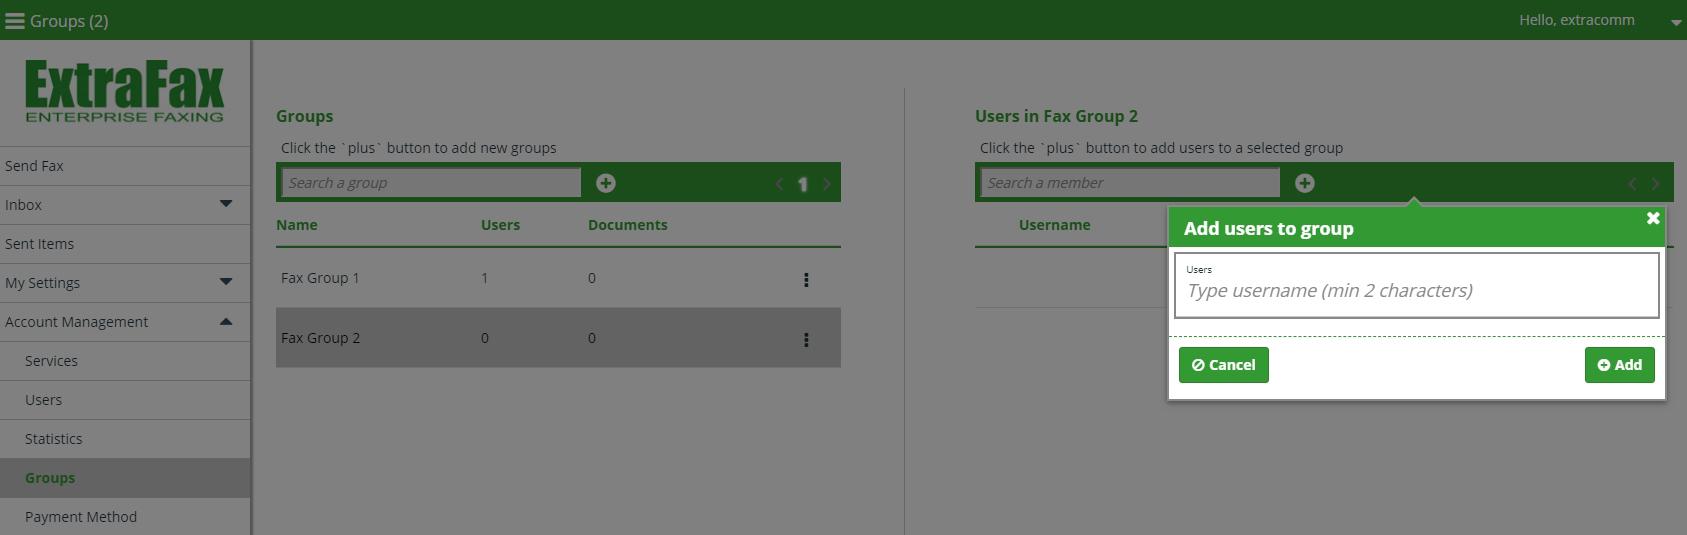The height and width of the screenshot is (535, 1687).
Task: Open the three-dot menu for Fax Group 2
Action: click(x=806, y=340)
